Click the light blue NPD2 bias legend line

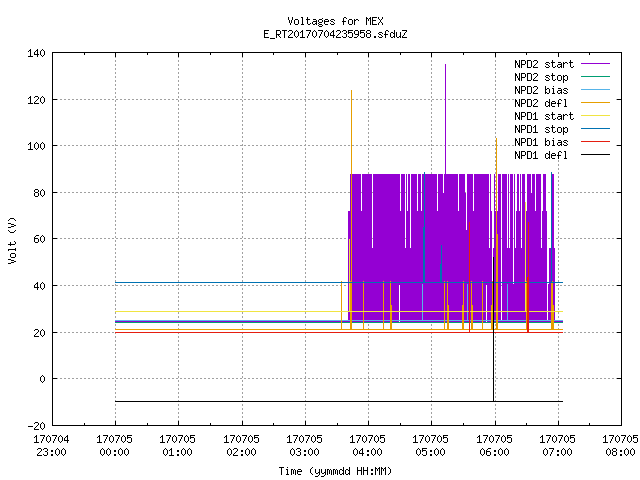click(595, 89)
